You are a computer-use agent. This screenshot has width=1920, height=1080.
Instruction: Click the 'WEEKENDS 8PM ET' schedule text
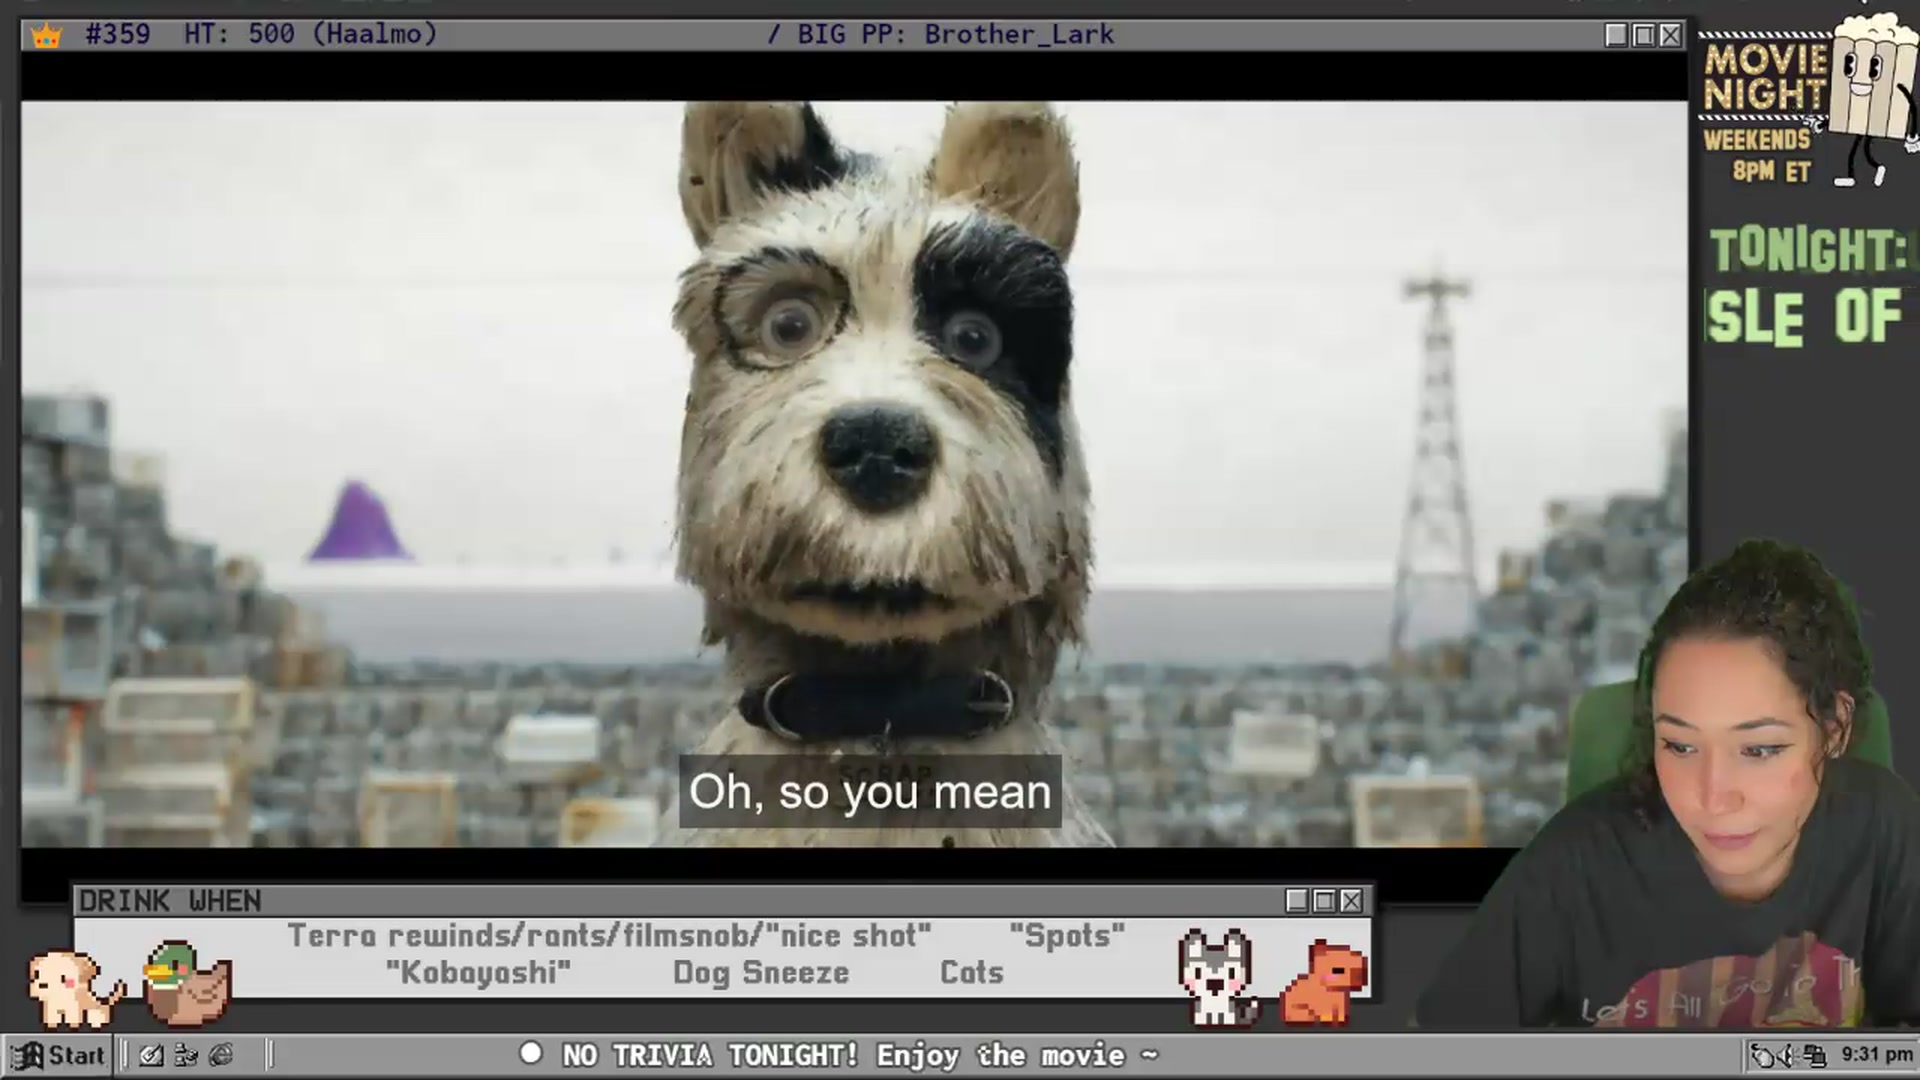(1759, 156)
